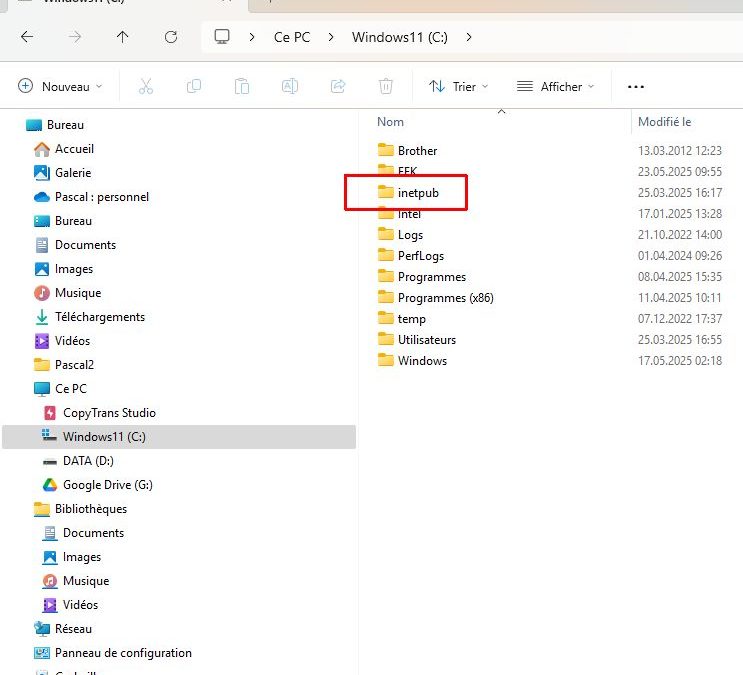Select the PerfLogs folder
This screenshot has height=675, width=743.
(421, 255)
